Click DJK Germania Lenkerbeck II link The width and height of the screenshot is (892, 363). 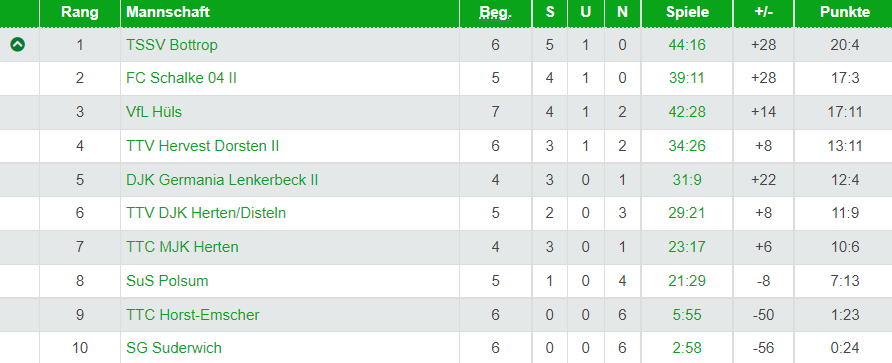pyautogui.click(x=222, y=180)
